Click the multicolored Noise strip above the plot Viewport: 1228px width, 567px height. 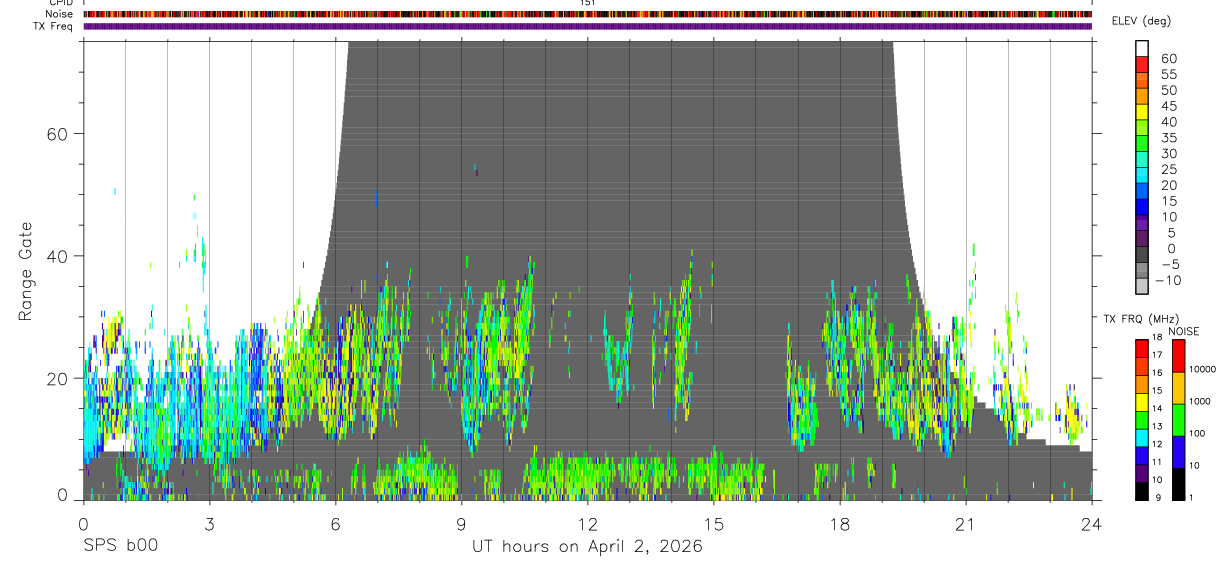[588, 14]
